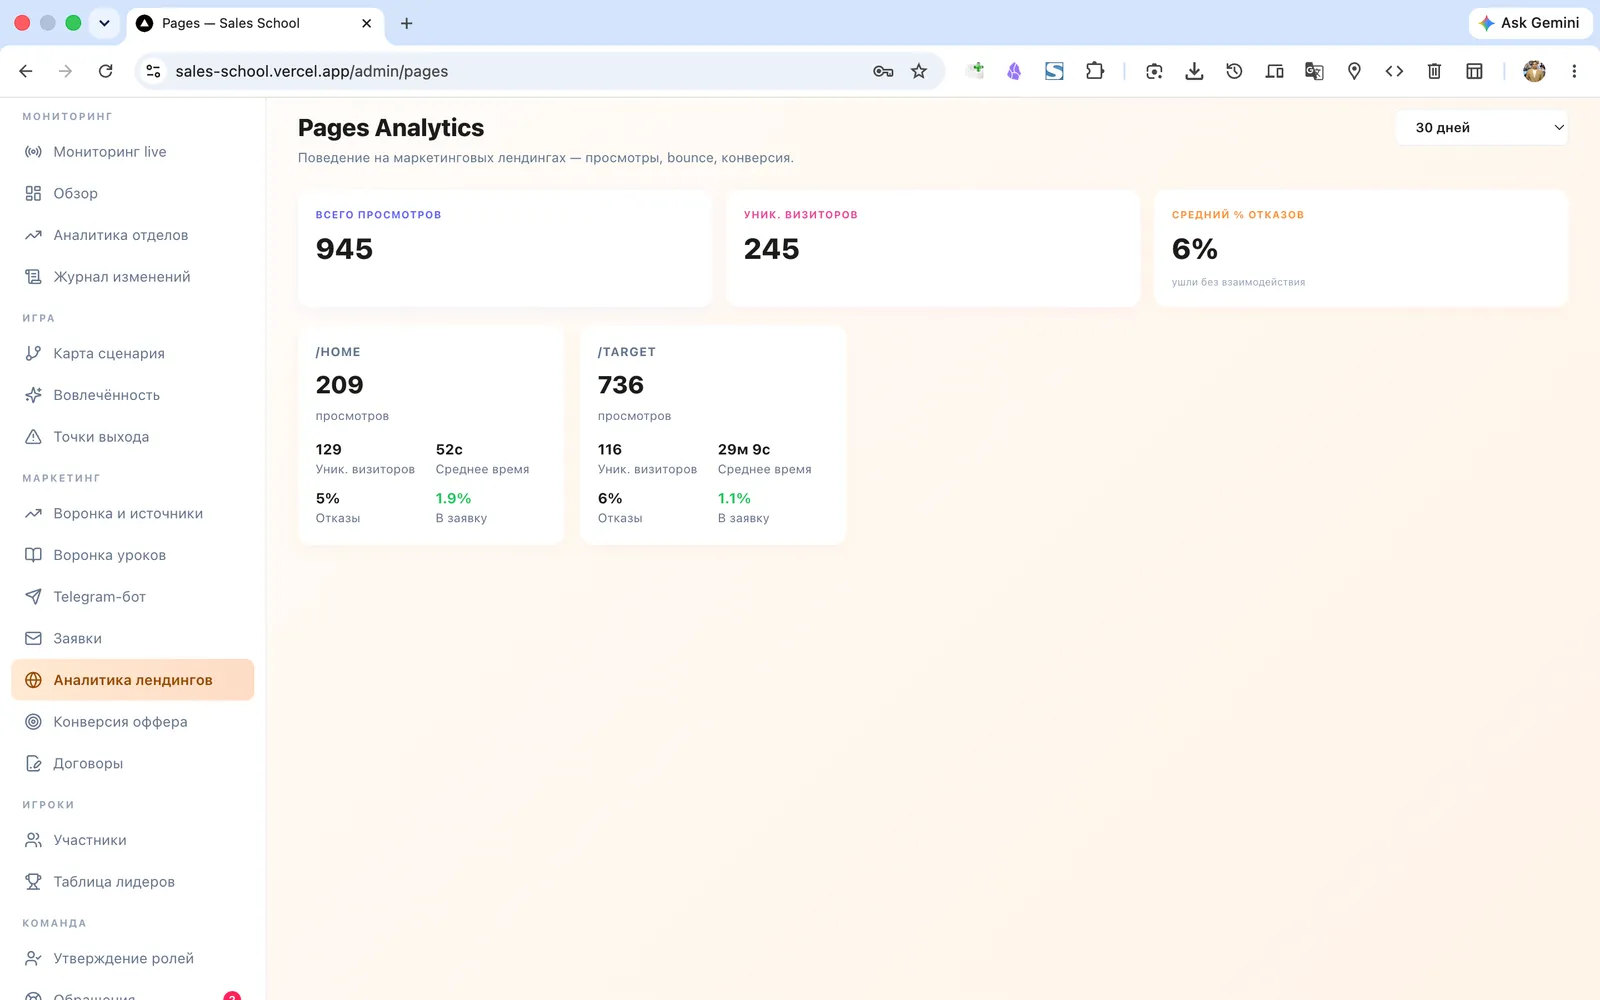Click the Воронка и источники trend icon
This screenshot has height=1000, width=1600.
[x=33, y=514]
